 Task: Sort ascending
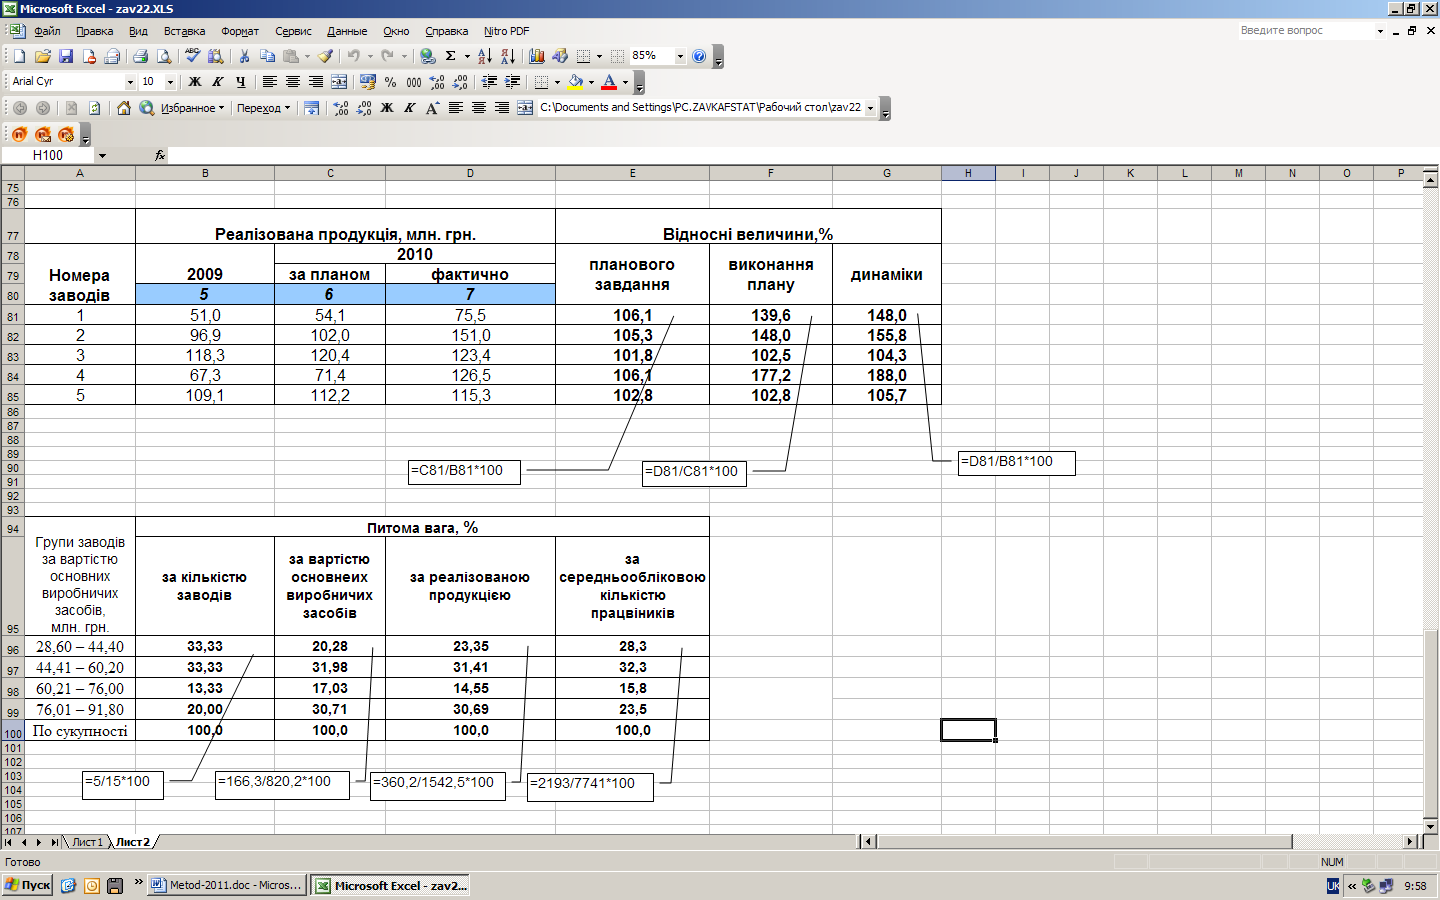484,56
